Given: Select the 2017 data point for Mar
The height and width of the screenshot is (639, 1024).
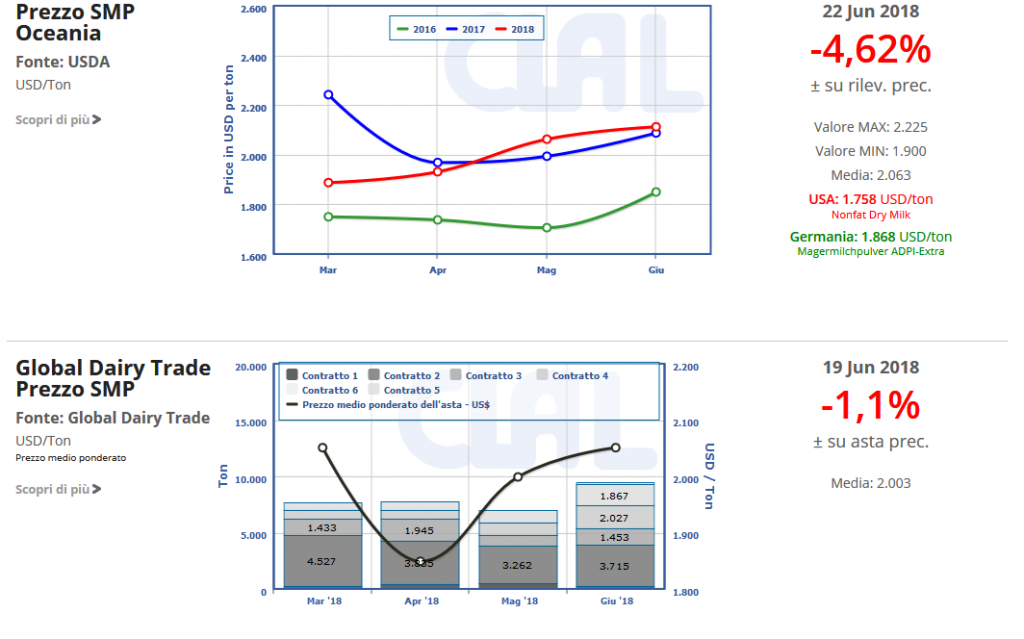Looking at the screenshot, I should pos(328,95).
